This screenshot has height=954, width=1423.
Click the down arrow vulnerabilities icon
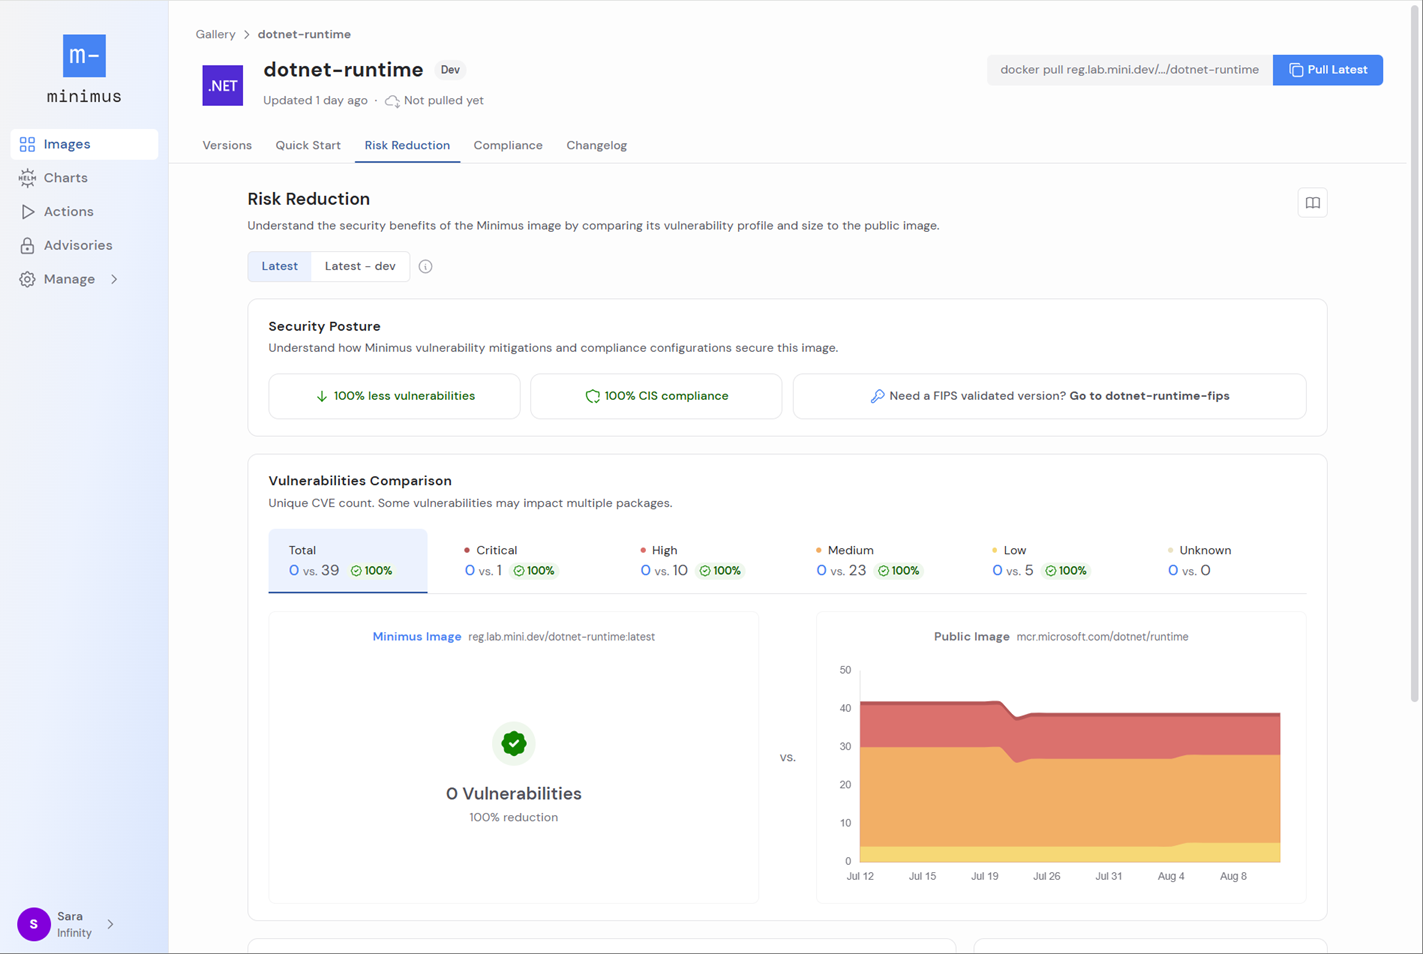[x=321, y=396]
